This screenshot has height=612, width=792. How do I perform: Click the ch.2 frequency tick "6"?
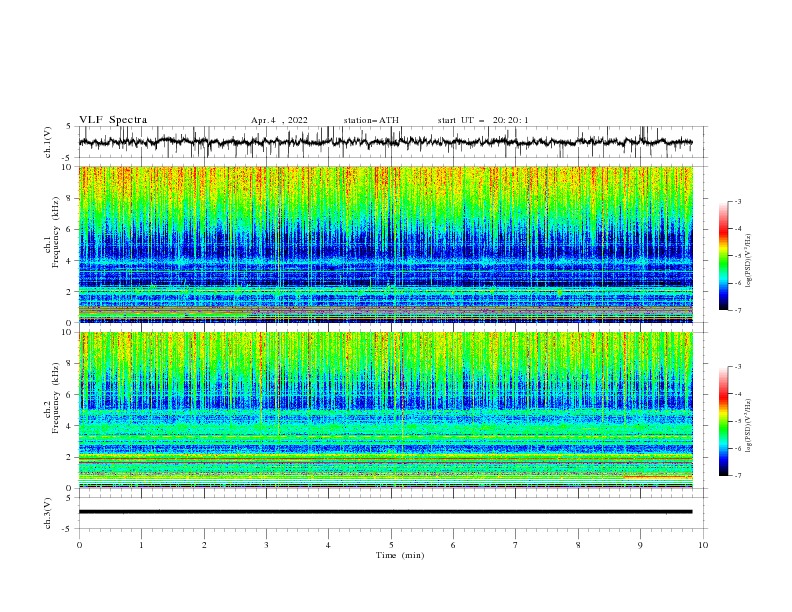coord(70,395)
